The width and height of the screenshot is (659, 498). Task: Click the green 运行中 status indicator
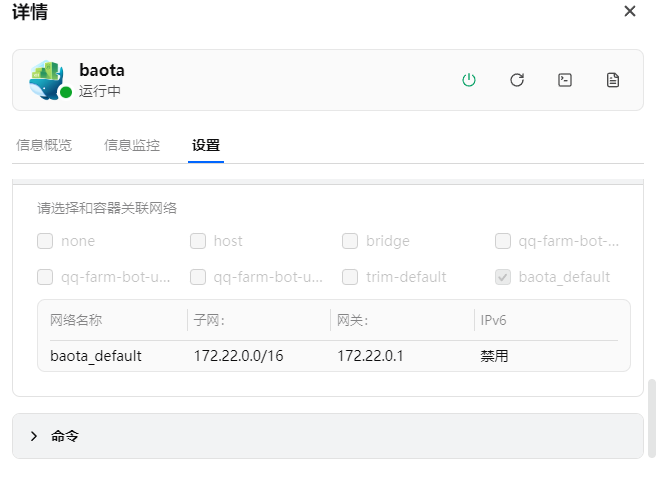coord(66,92)
